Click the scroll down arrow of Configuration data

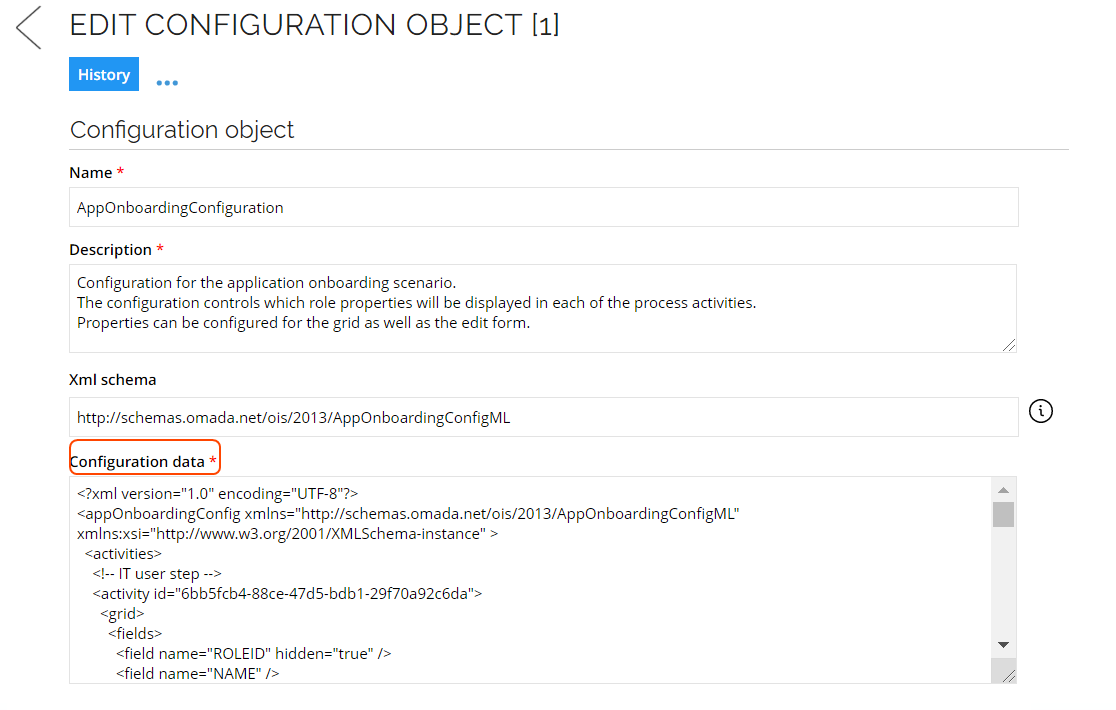tap(1004, 645)
